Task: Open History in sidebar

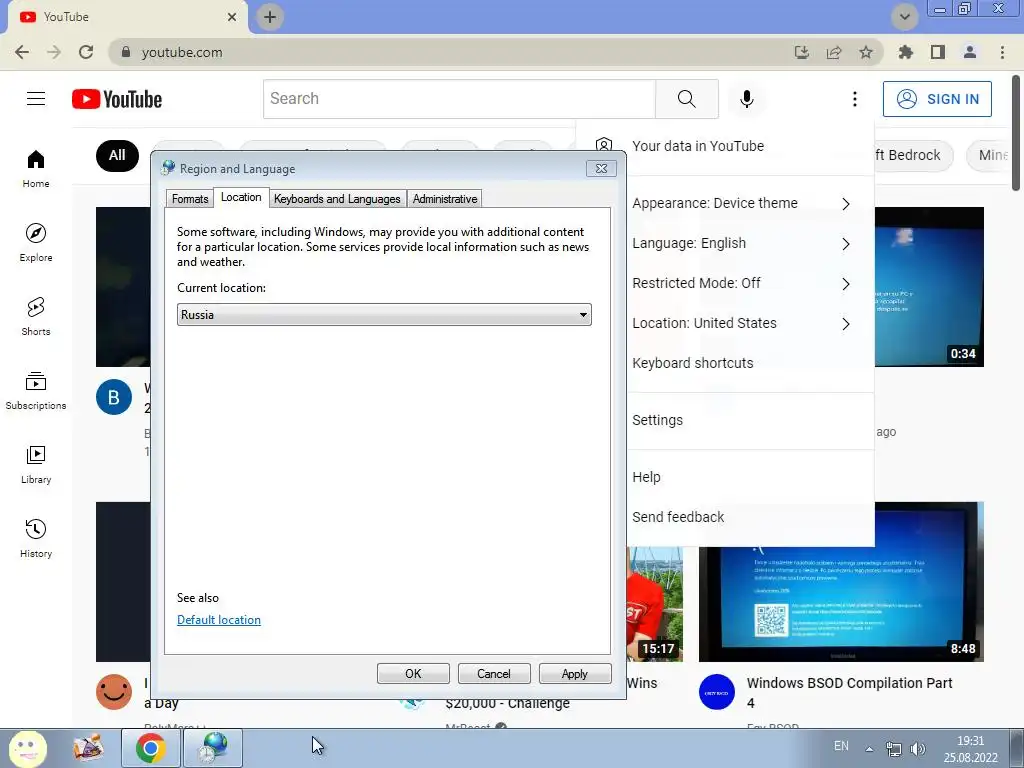Action: [36, 538]
